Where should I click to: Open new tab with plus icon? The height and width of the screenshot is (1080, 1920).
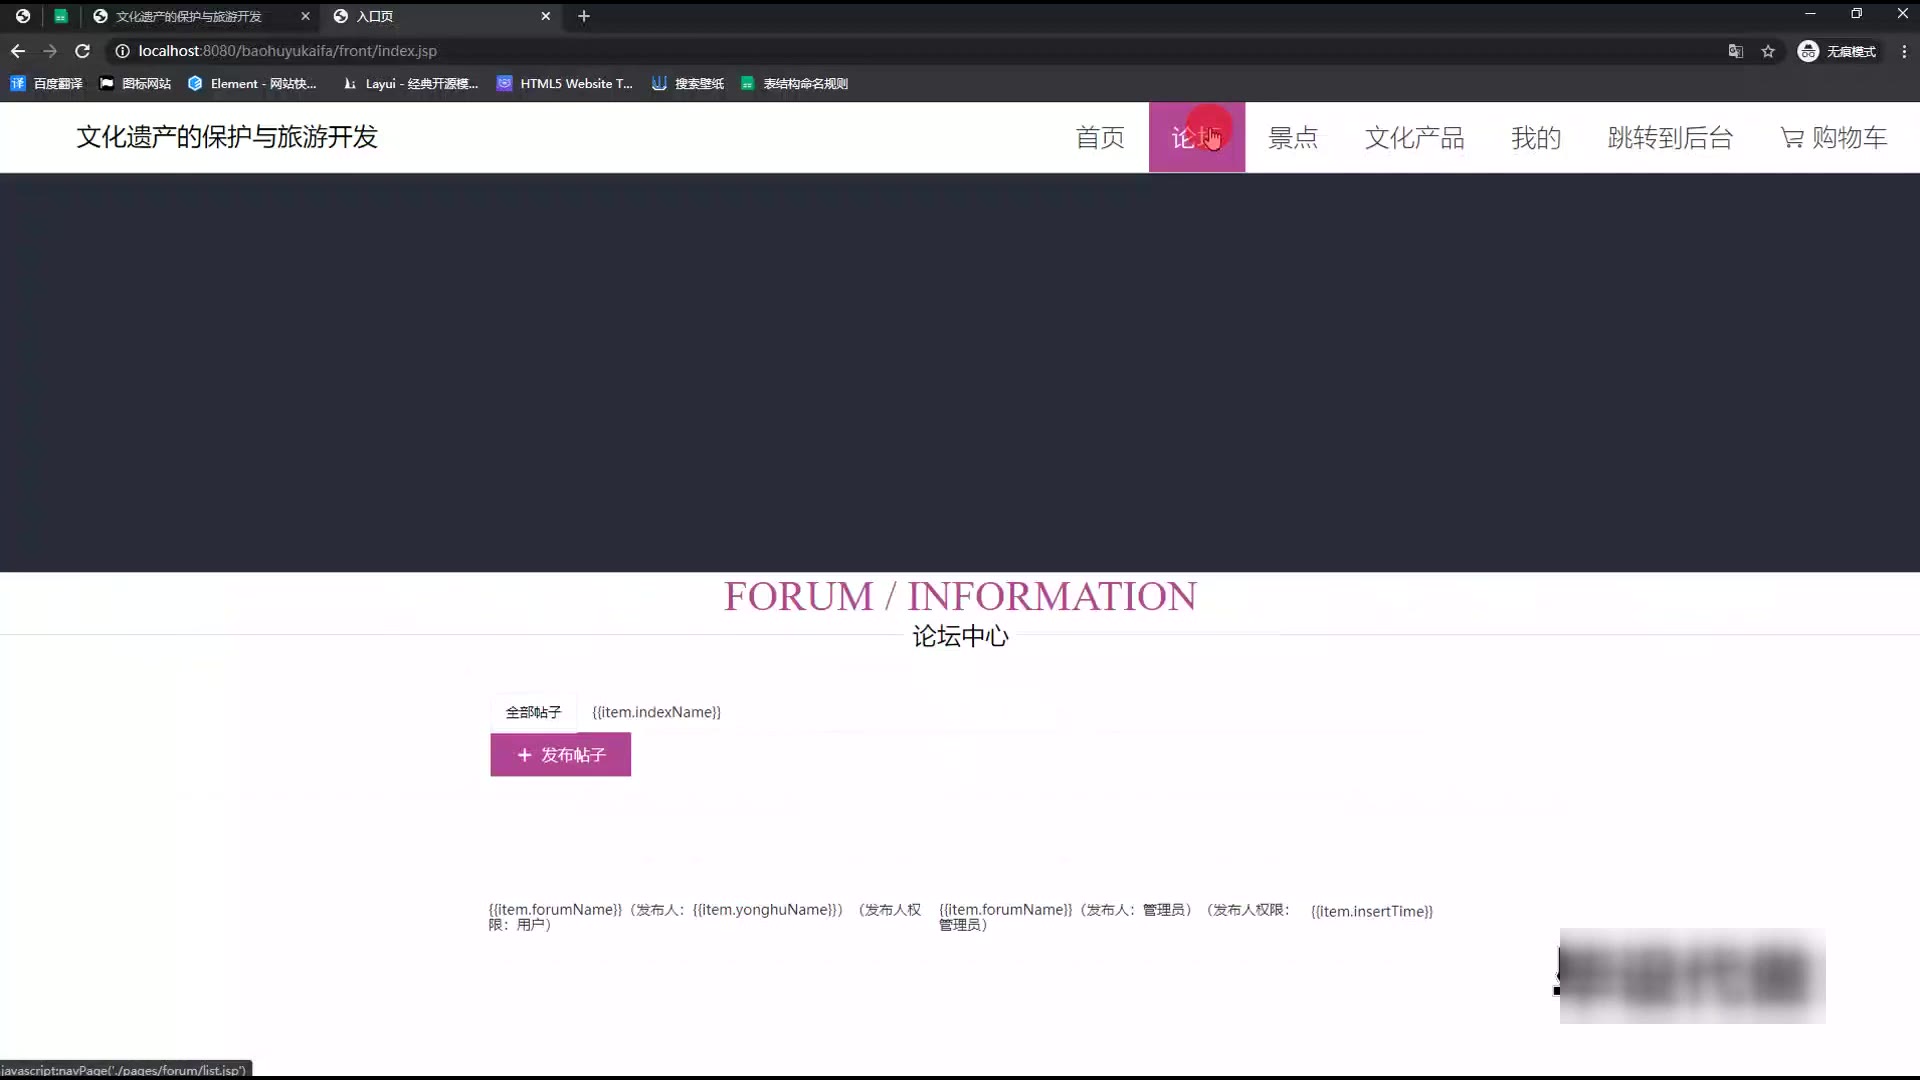(x=584, y=16)
